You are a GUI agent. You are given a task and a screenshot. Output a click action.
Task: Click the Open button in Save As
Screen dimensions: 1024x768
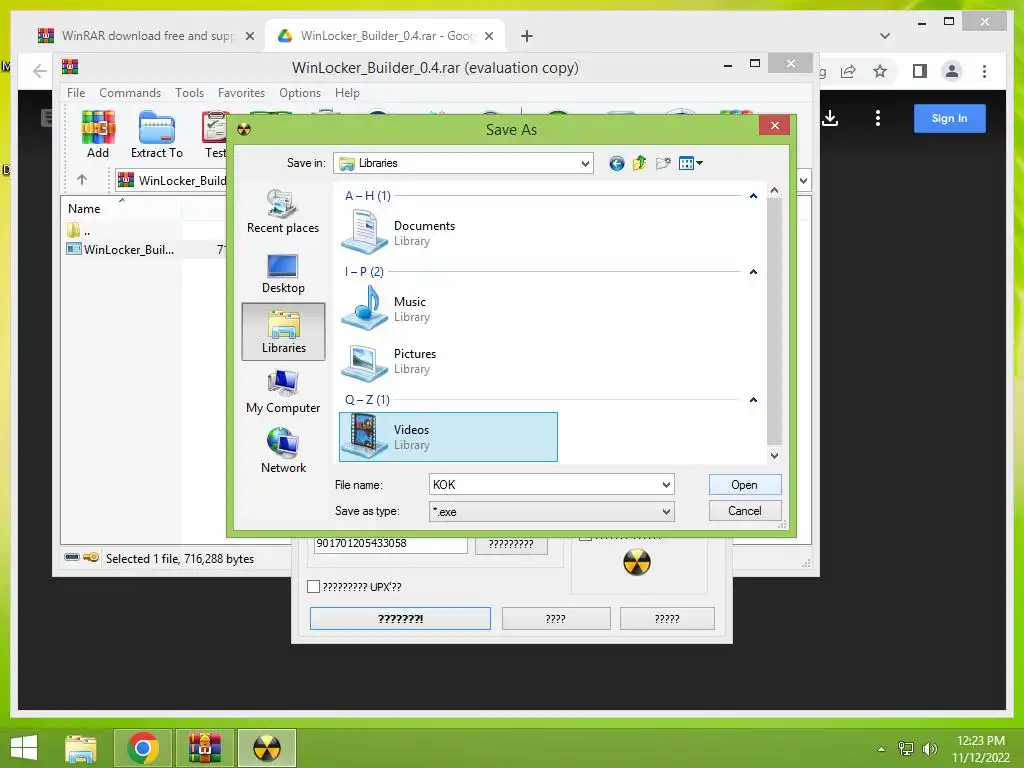pyautogui.click(x=744, y=485)
